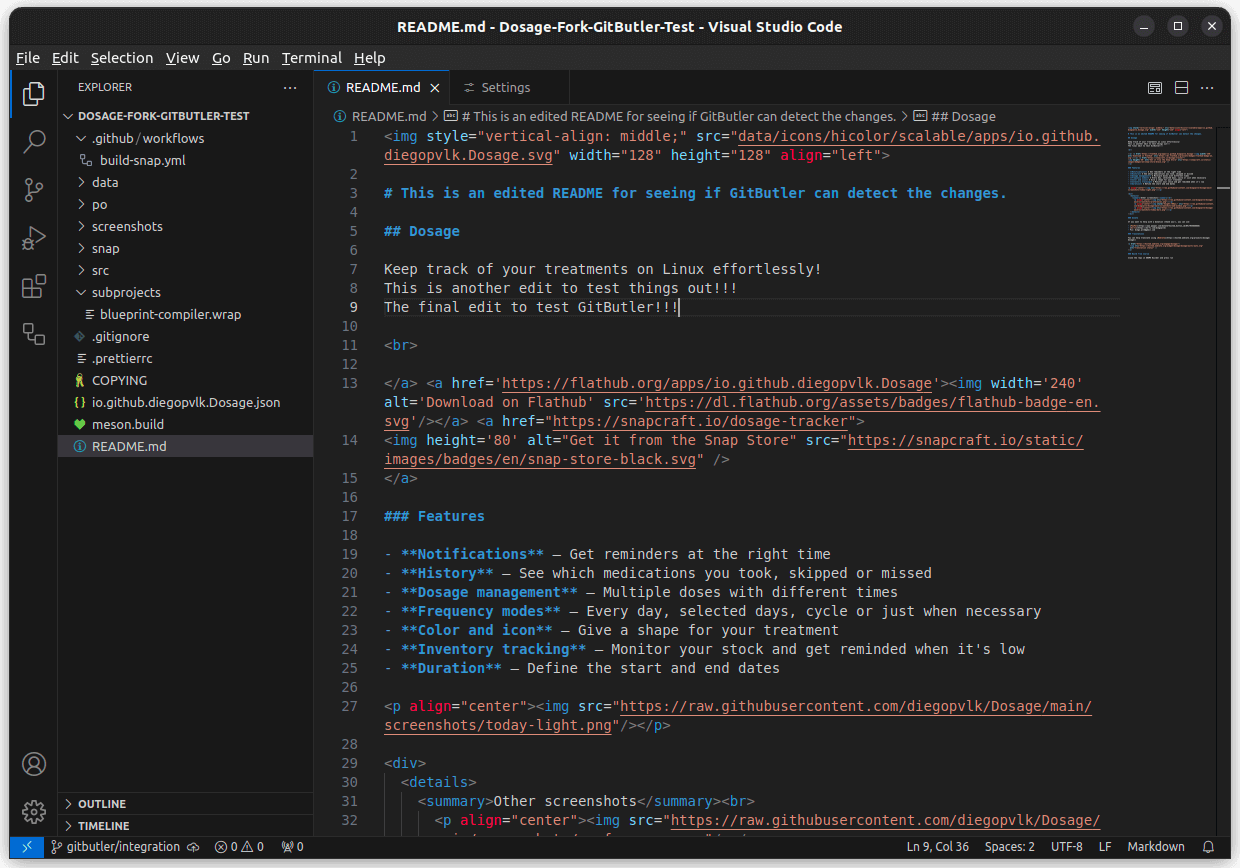
Task: Click the sync changes cloud icon
Action: click(x=193, y=846)
